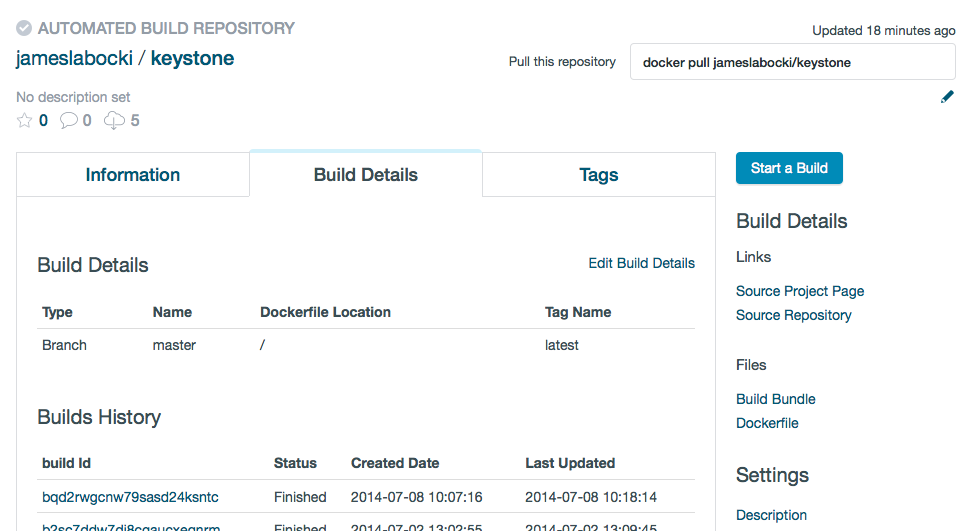
Task: Click the docker pull command field
Action: click(x=792, y=62)
